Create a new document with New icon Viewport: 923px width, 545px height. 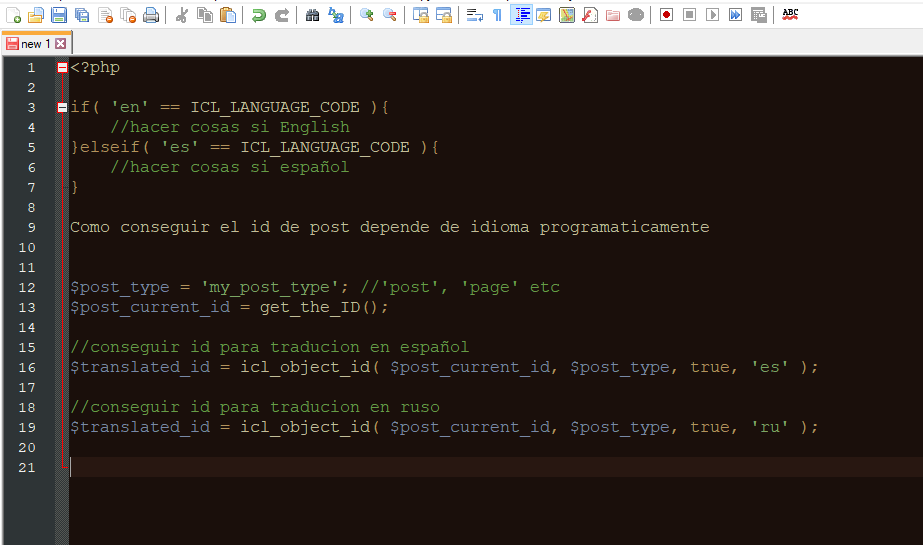coord(13,15)
